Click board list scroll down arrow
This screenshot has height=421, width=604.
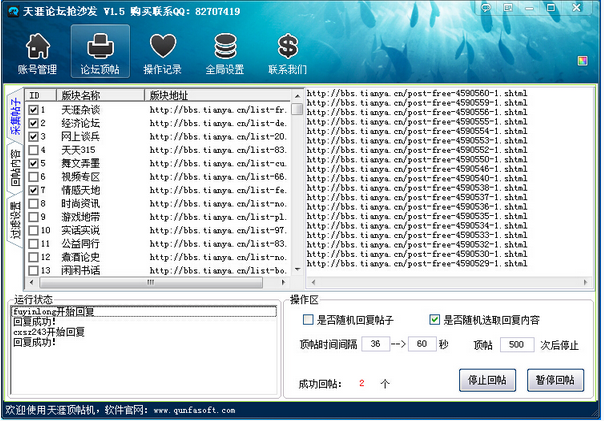[297, 269]
